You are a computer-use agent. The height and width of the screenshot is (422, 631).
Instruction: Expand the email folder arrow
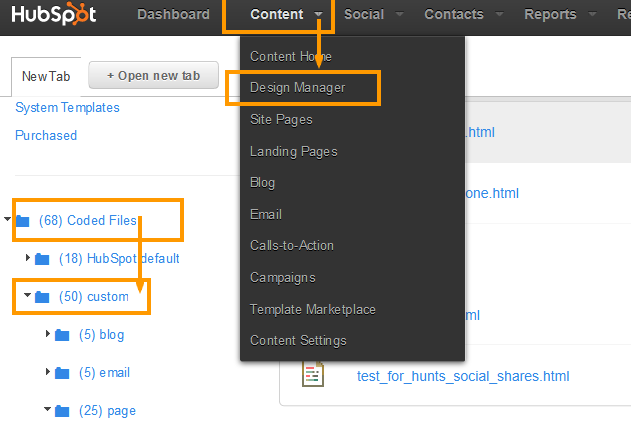tap(47, 371)
